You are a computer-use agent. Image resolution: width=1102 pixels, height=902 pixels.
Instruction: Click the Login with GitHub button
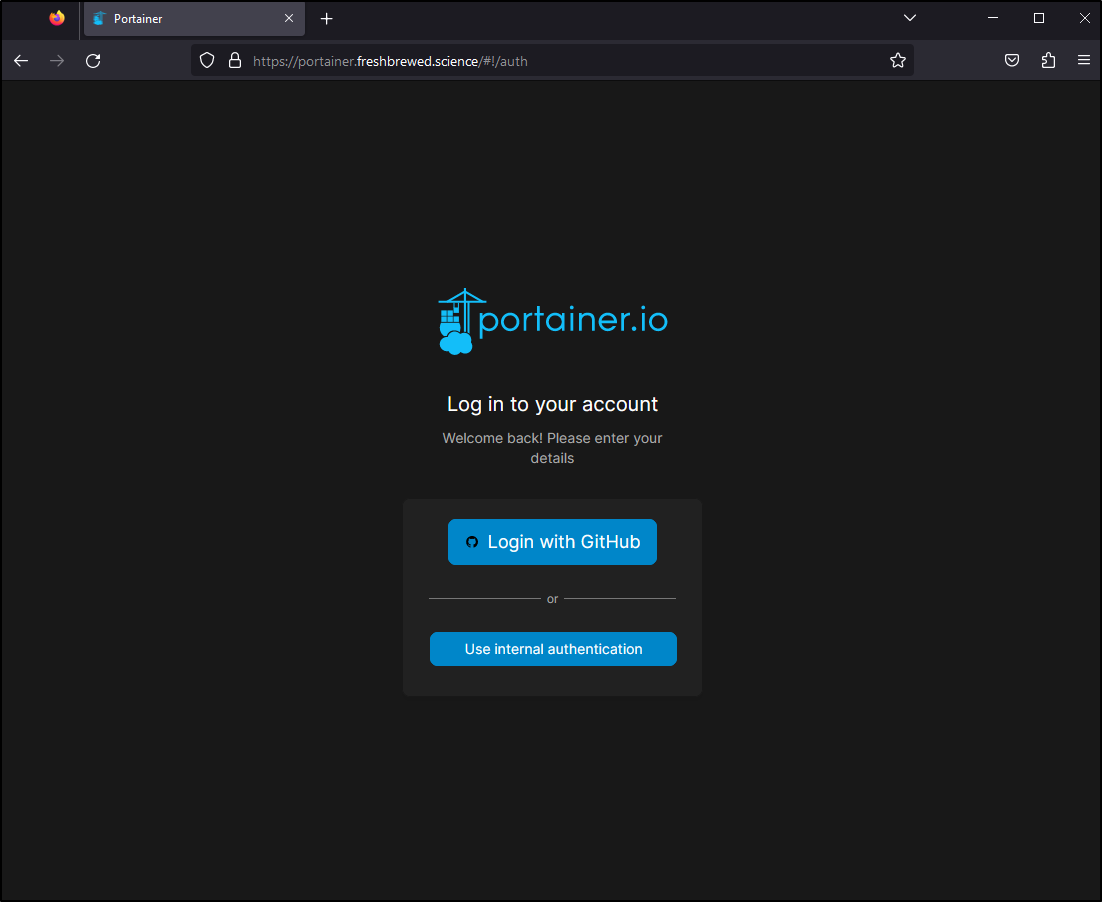pyautogui.click(x=552, y=542)
